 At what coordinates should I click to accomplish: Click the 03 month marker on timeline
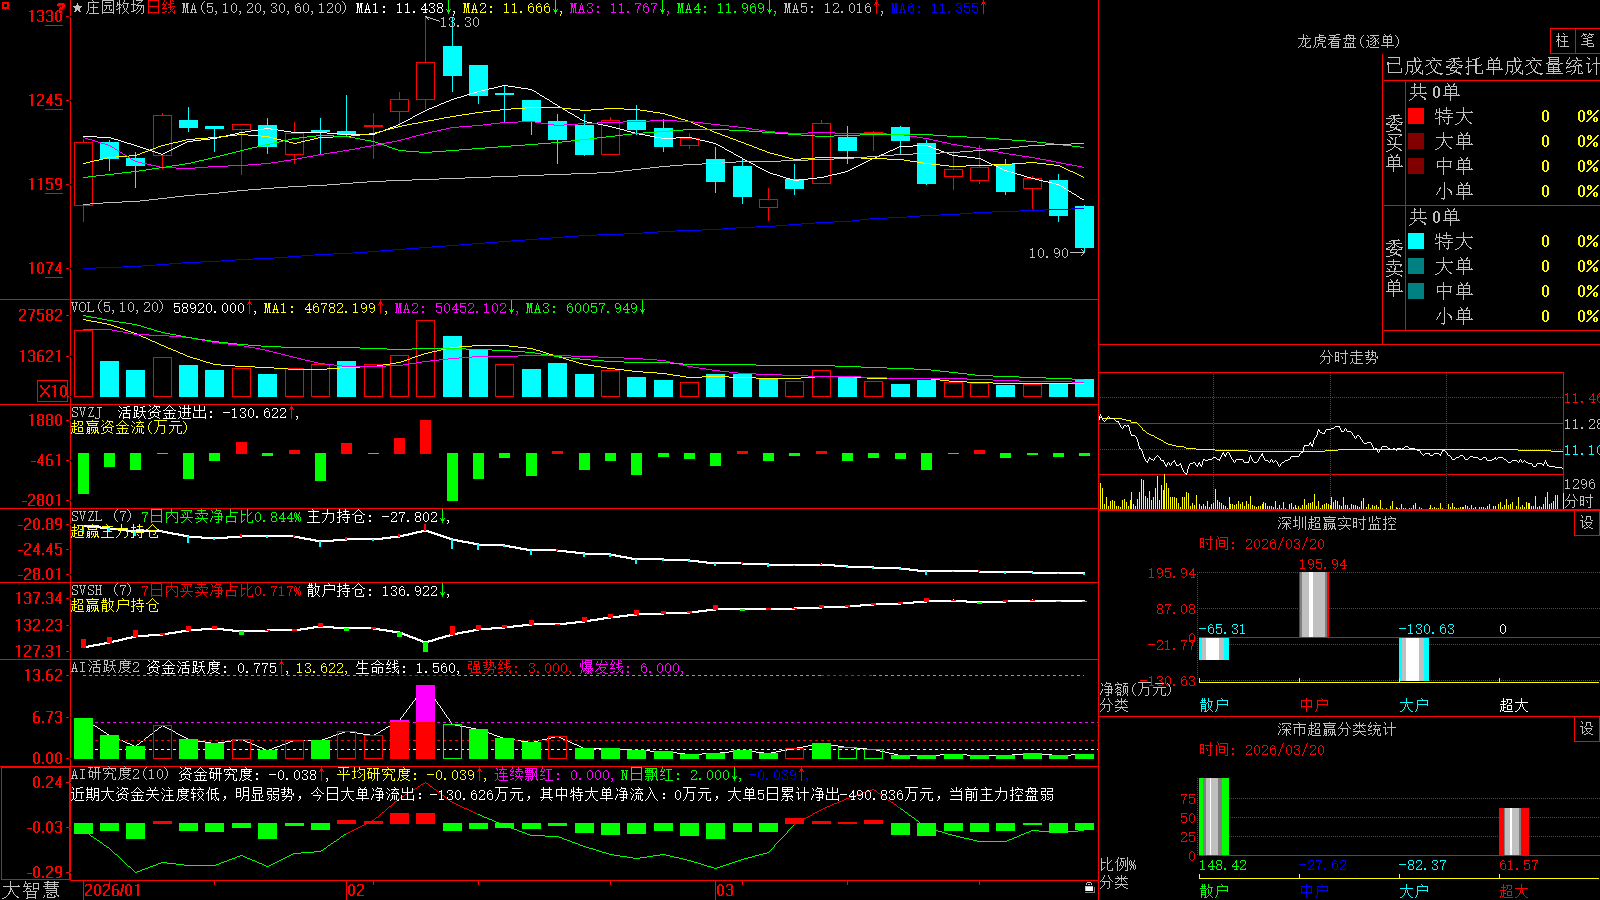tap(725, 890)
